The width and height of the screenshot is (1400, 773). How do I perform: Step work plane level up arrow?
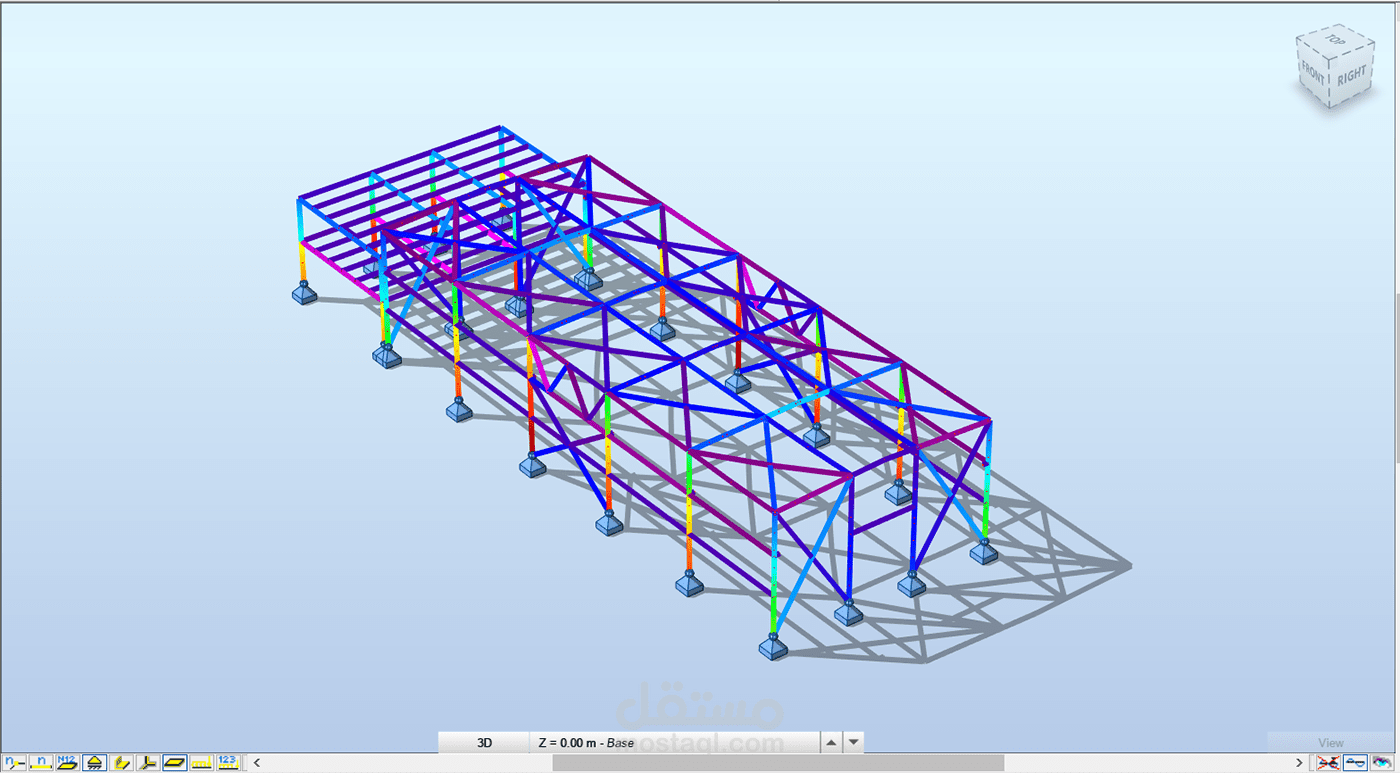point(831,743)
